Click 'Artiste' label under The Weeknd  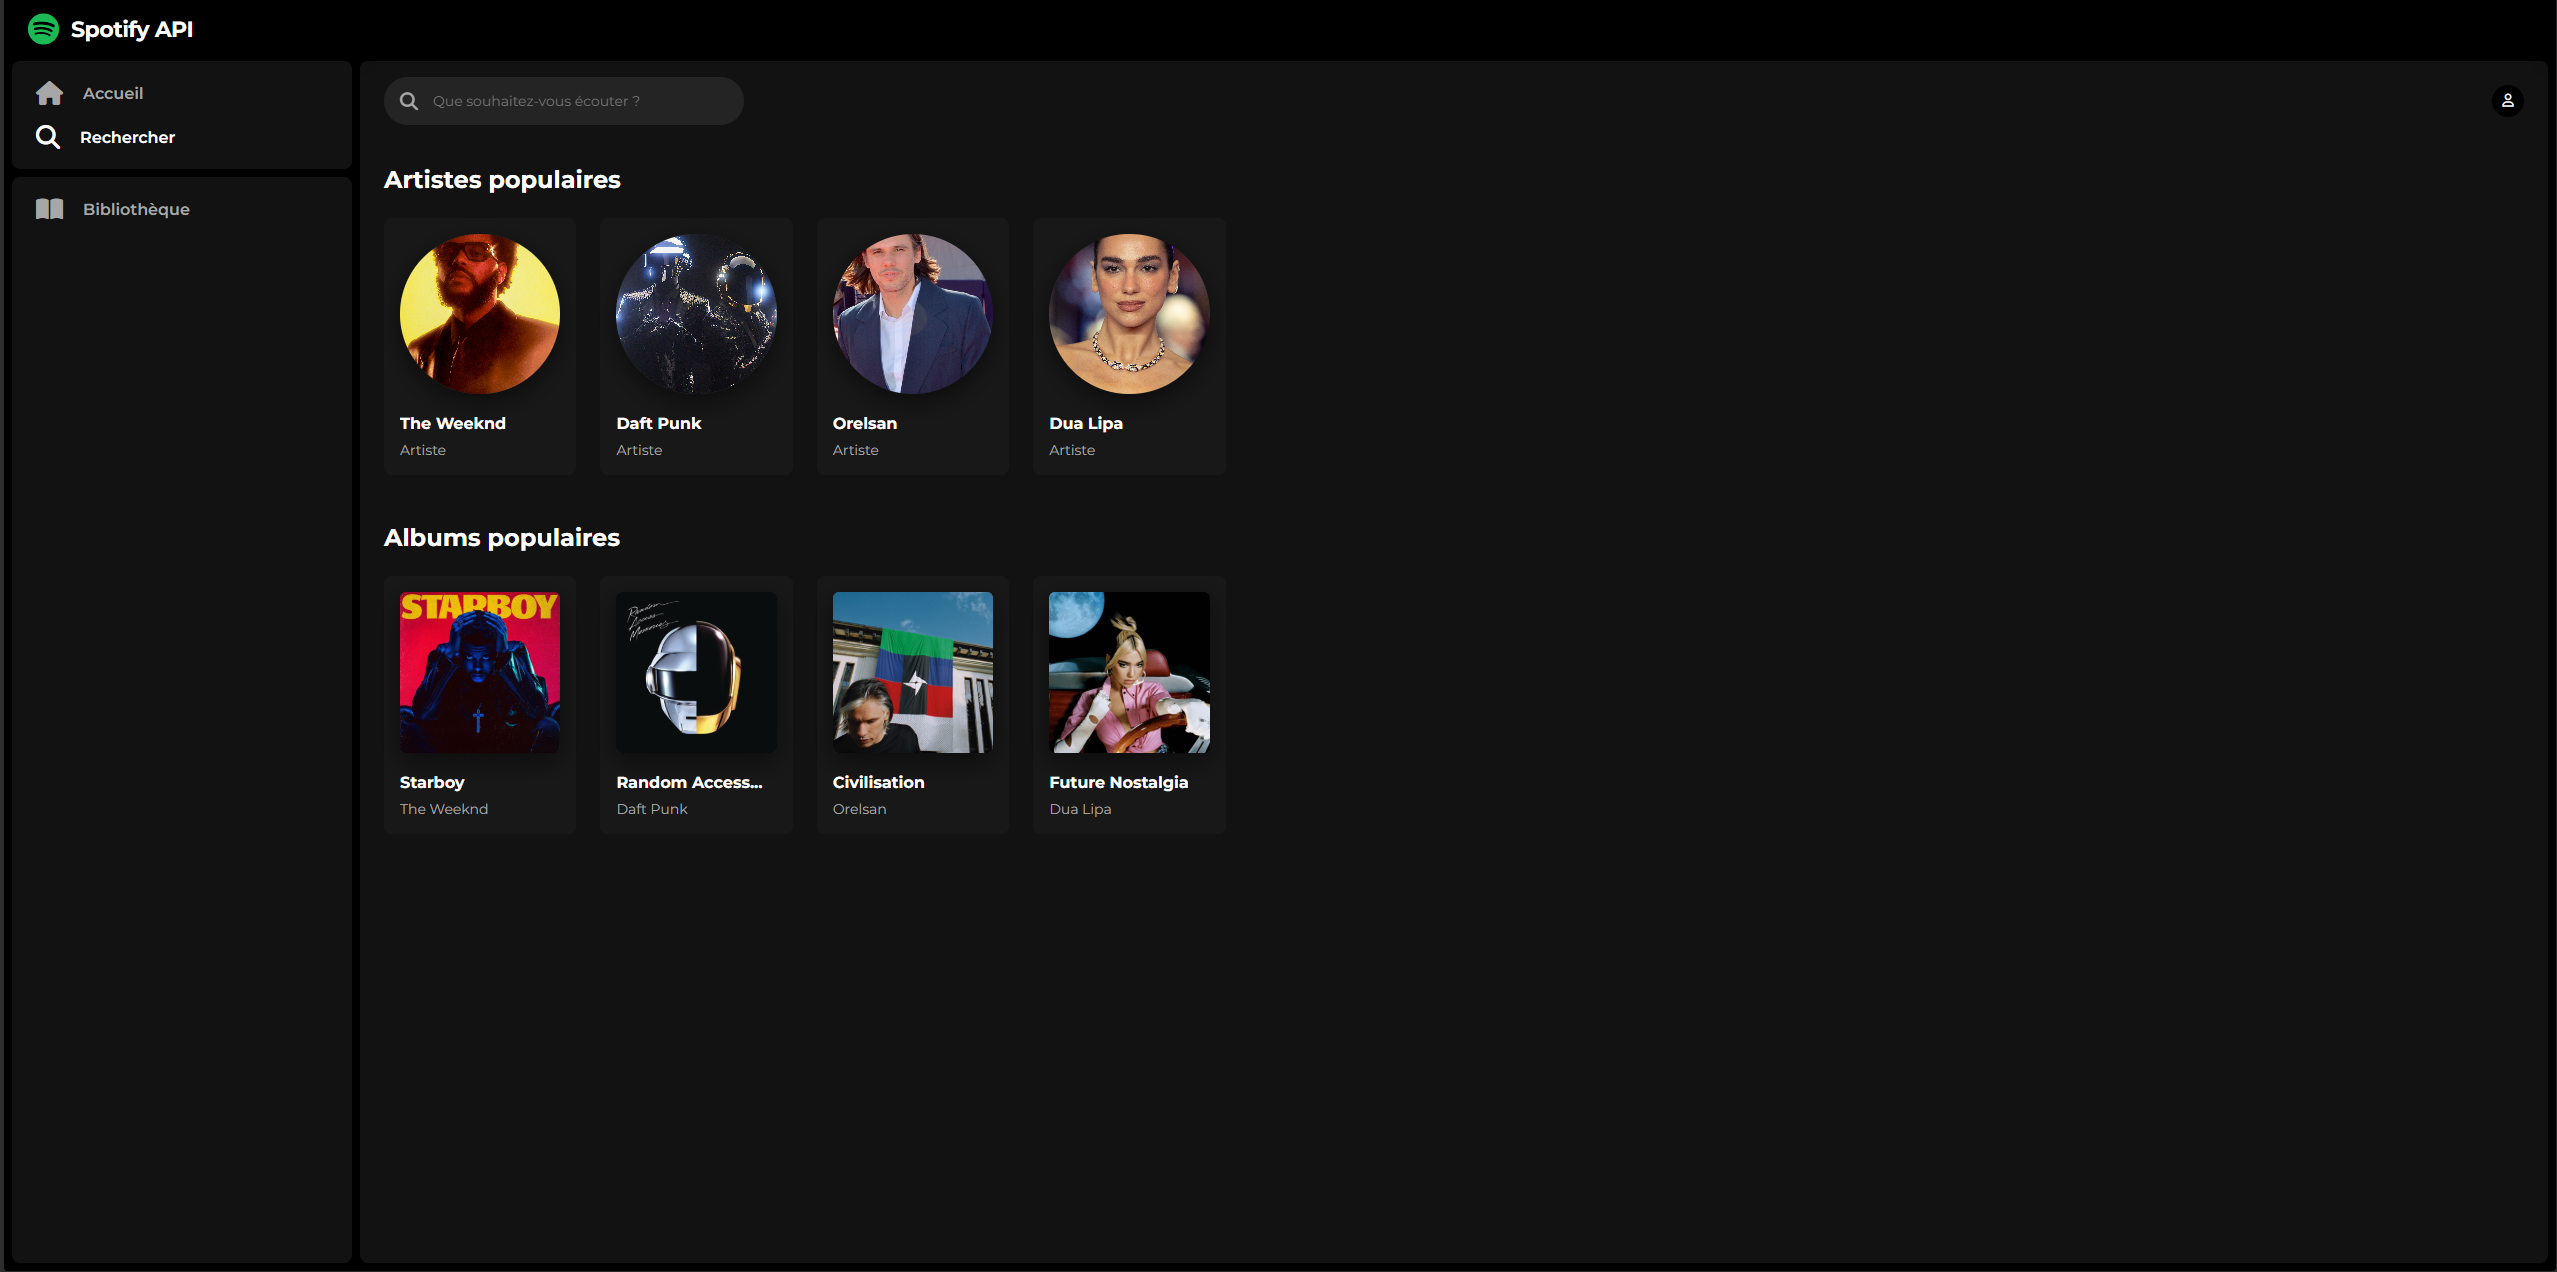click(423, 450)
